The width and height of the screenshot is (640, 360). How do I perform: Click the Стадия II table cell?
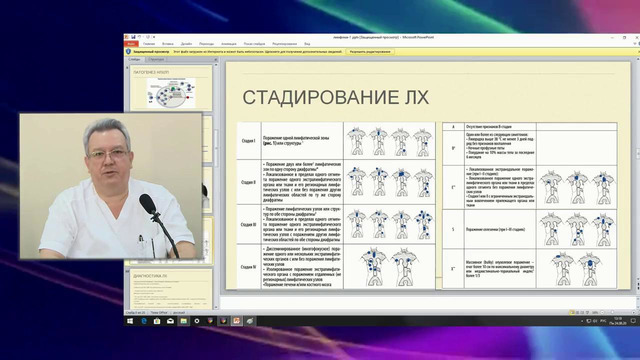coord(249,182)
